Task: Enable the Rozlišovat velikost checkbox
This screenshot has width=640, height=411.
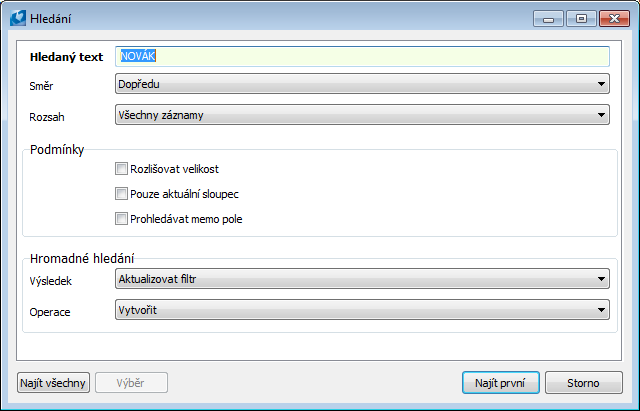Action: pyautogui.click(x=122, y=169)
